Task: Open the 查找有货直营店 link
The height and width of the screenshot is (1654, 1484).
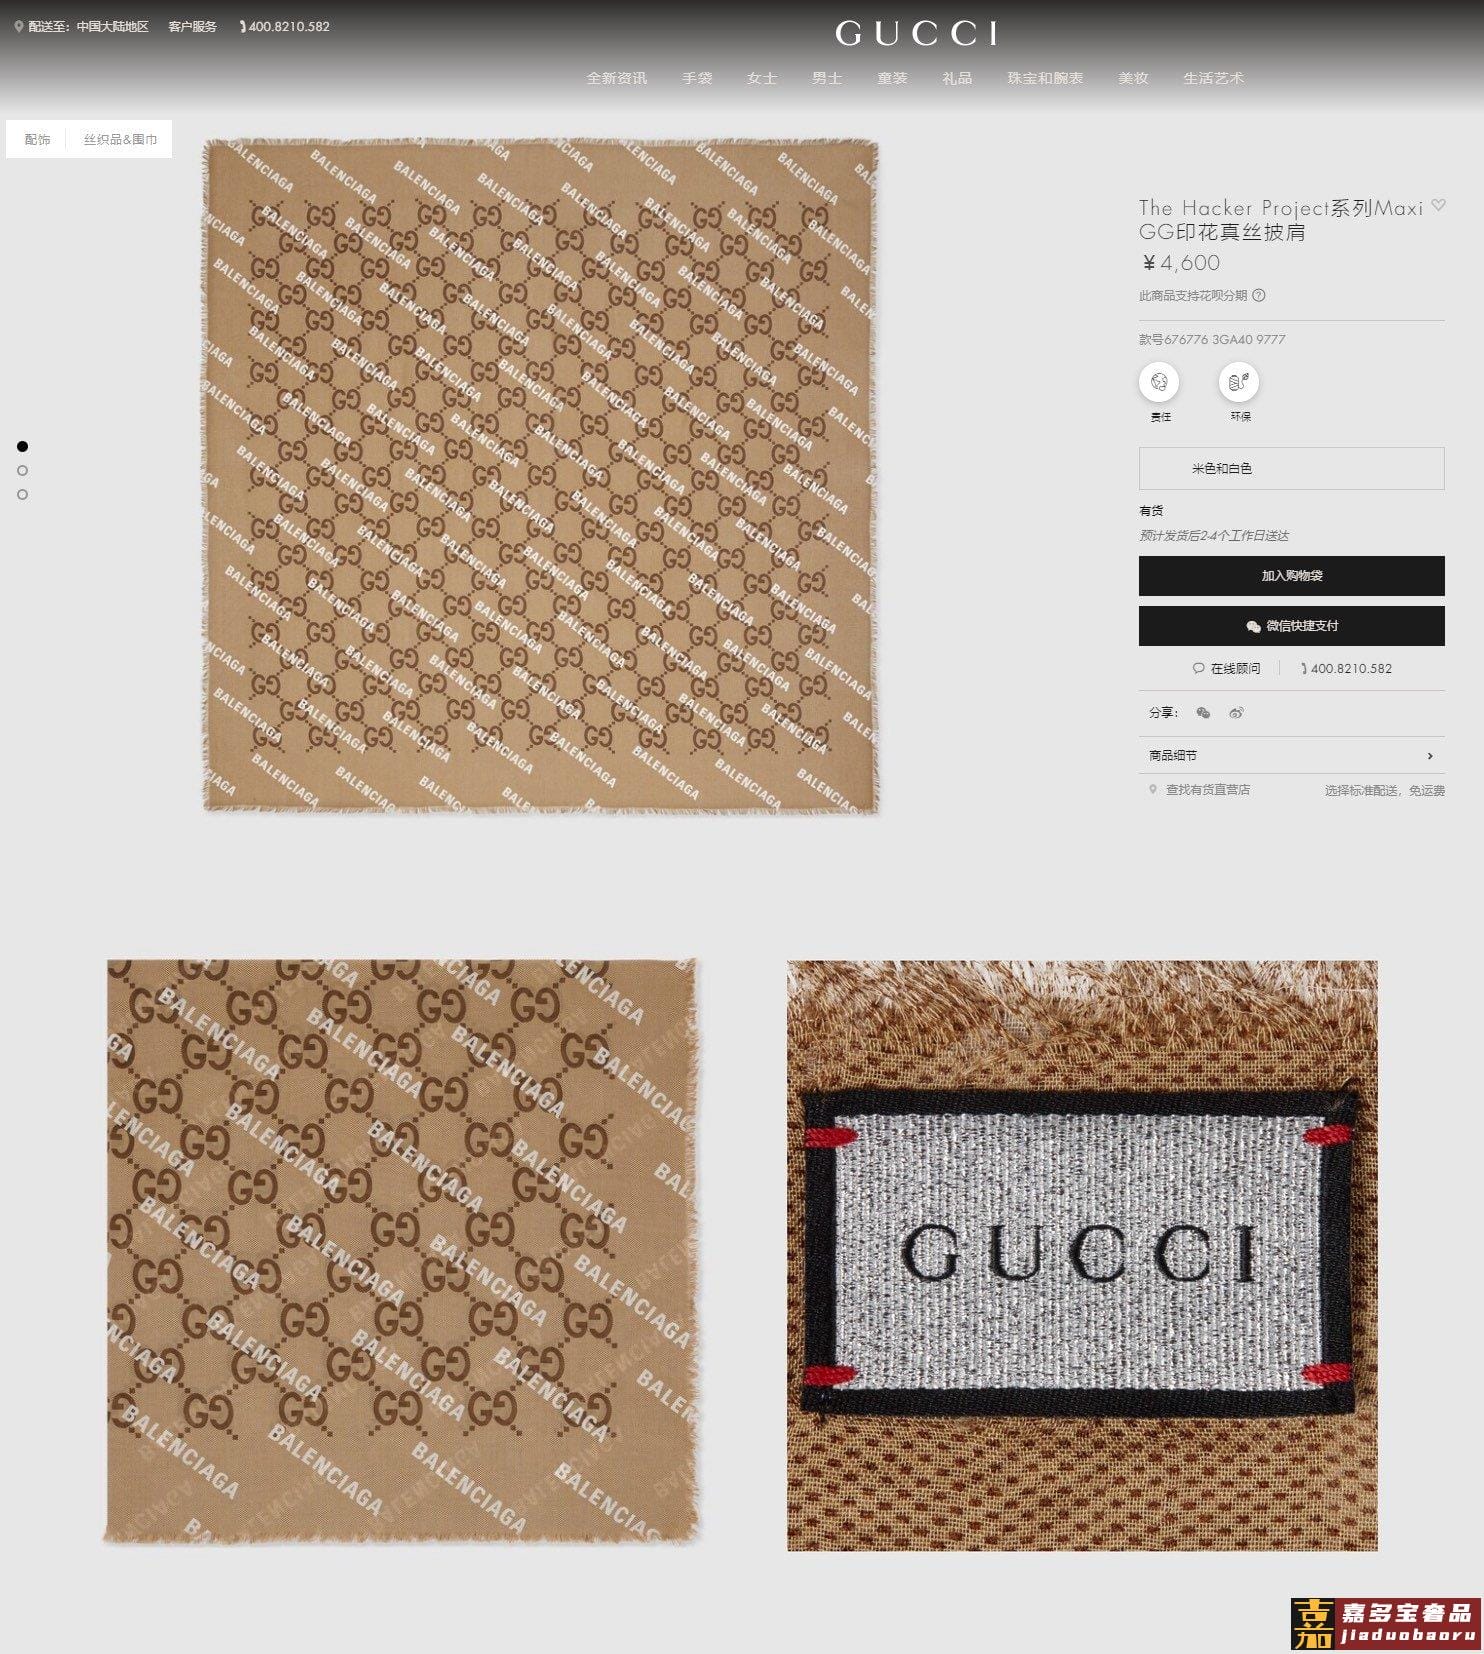Action: (1207, 790)
